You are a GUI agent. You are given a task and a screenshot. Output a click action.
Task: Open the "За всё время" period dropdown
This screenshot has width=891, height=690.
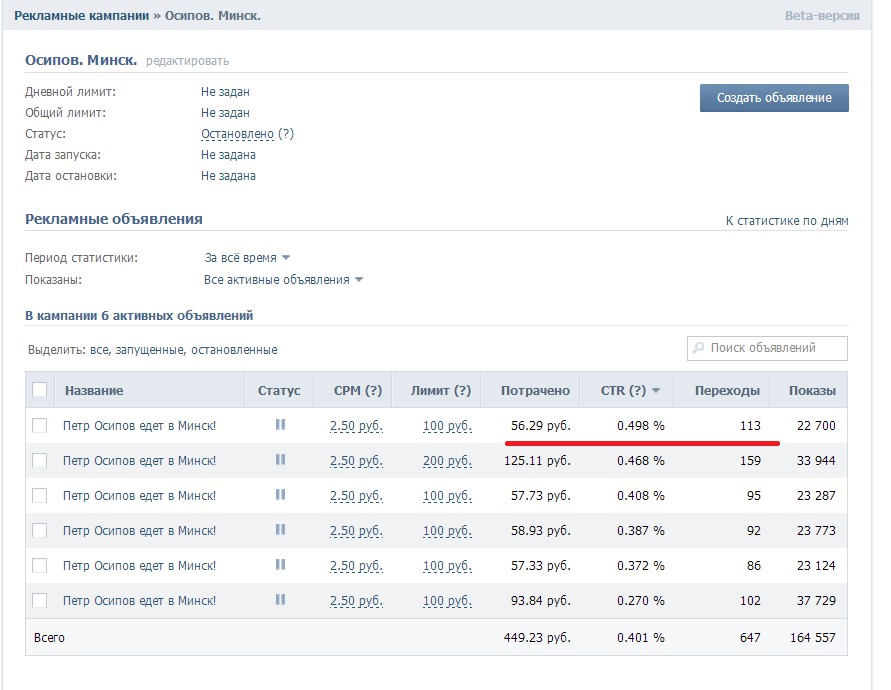point(247,258)
